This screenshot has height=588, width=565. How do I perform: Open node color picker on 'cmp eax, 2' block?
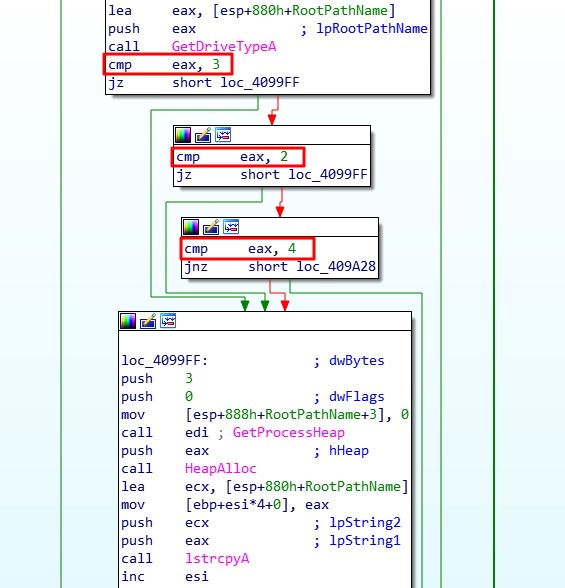[183, 135]
